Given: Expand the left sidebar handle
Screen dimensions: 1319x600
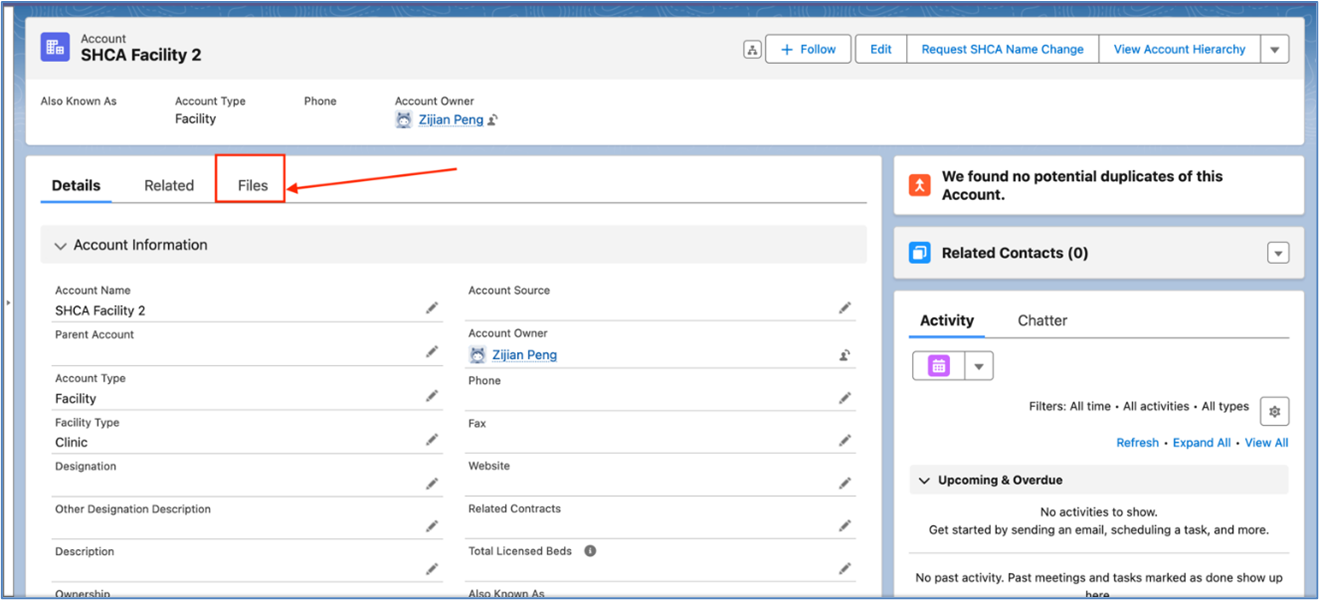Looking at the screenshot, I should [7, 302].
